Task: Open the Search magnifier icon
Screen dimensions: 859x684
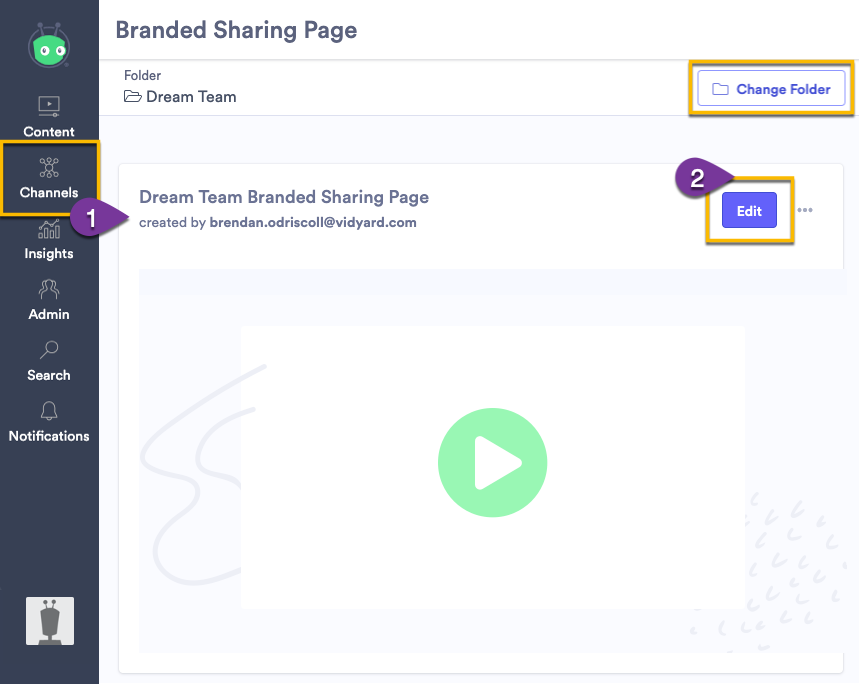Action: (49, 350)
